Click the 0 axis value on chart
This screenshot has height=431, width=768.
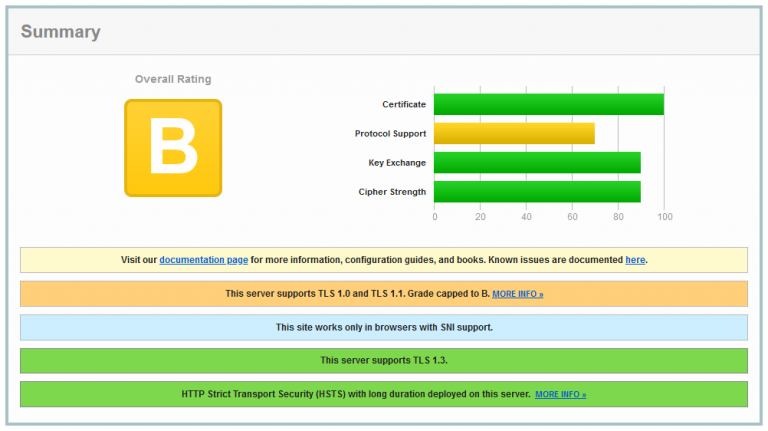pyautogui.click(x=435, y=216)
